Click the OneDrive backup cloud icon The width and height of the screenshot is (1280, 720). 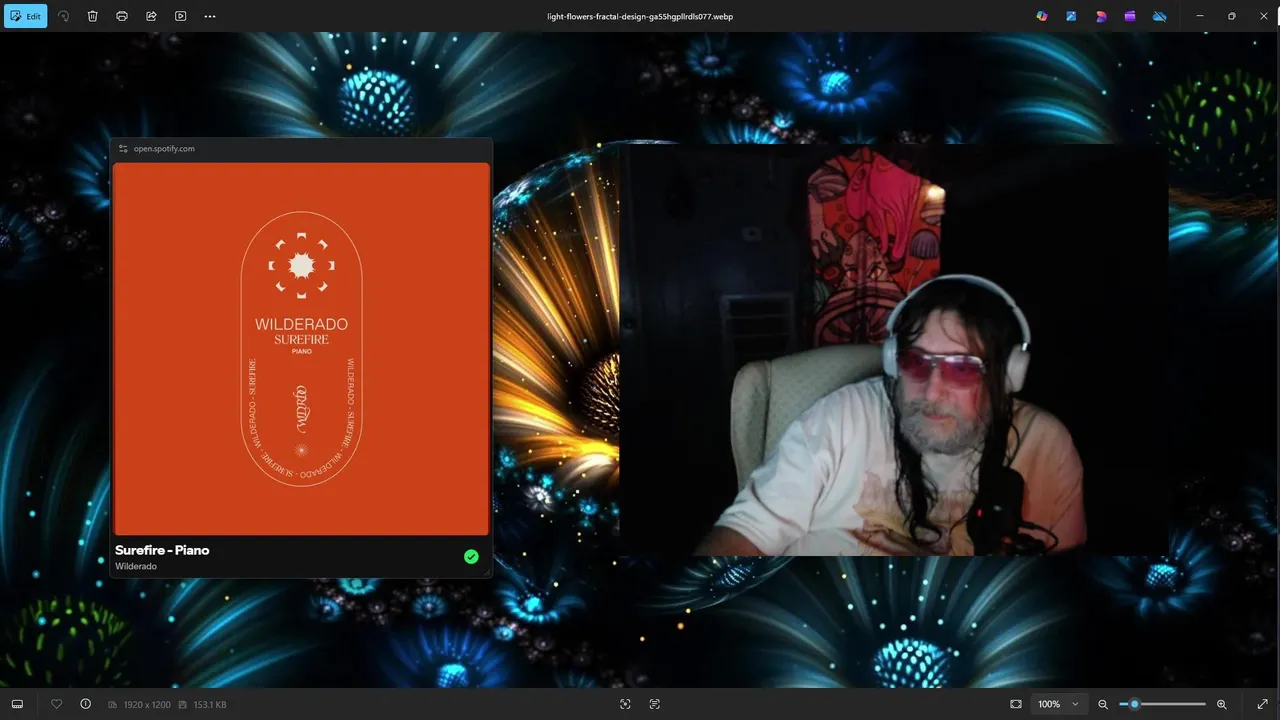1160,16
